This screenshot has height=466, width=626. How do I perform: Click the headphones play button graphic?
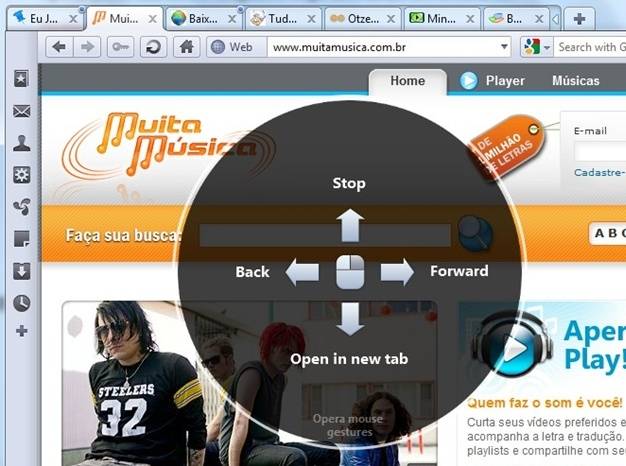coord(512,344)
